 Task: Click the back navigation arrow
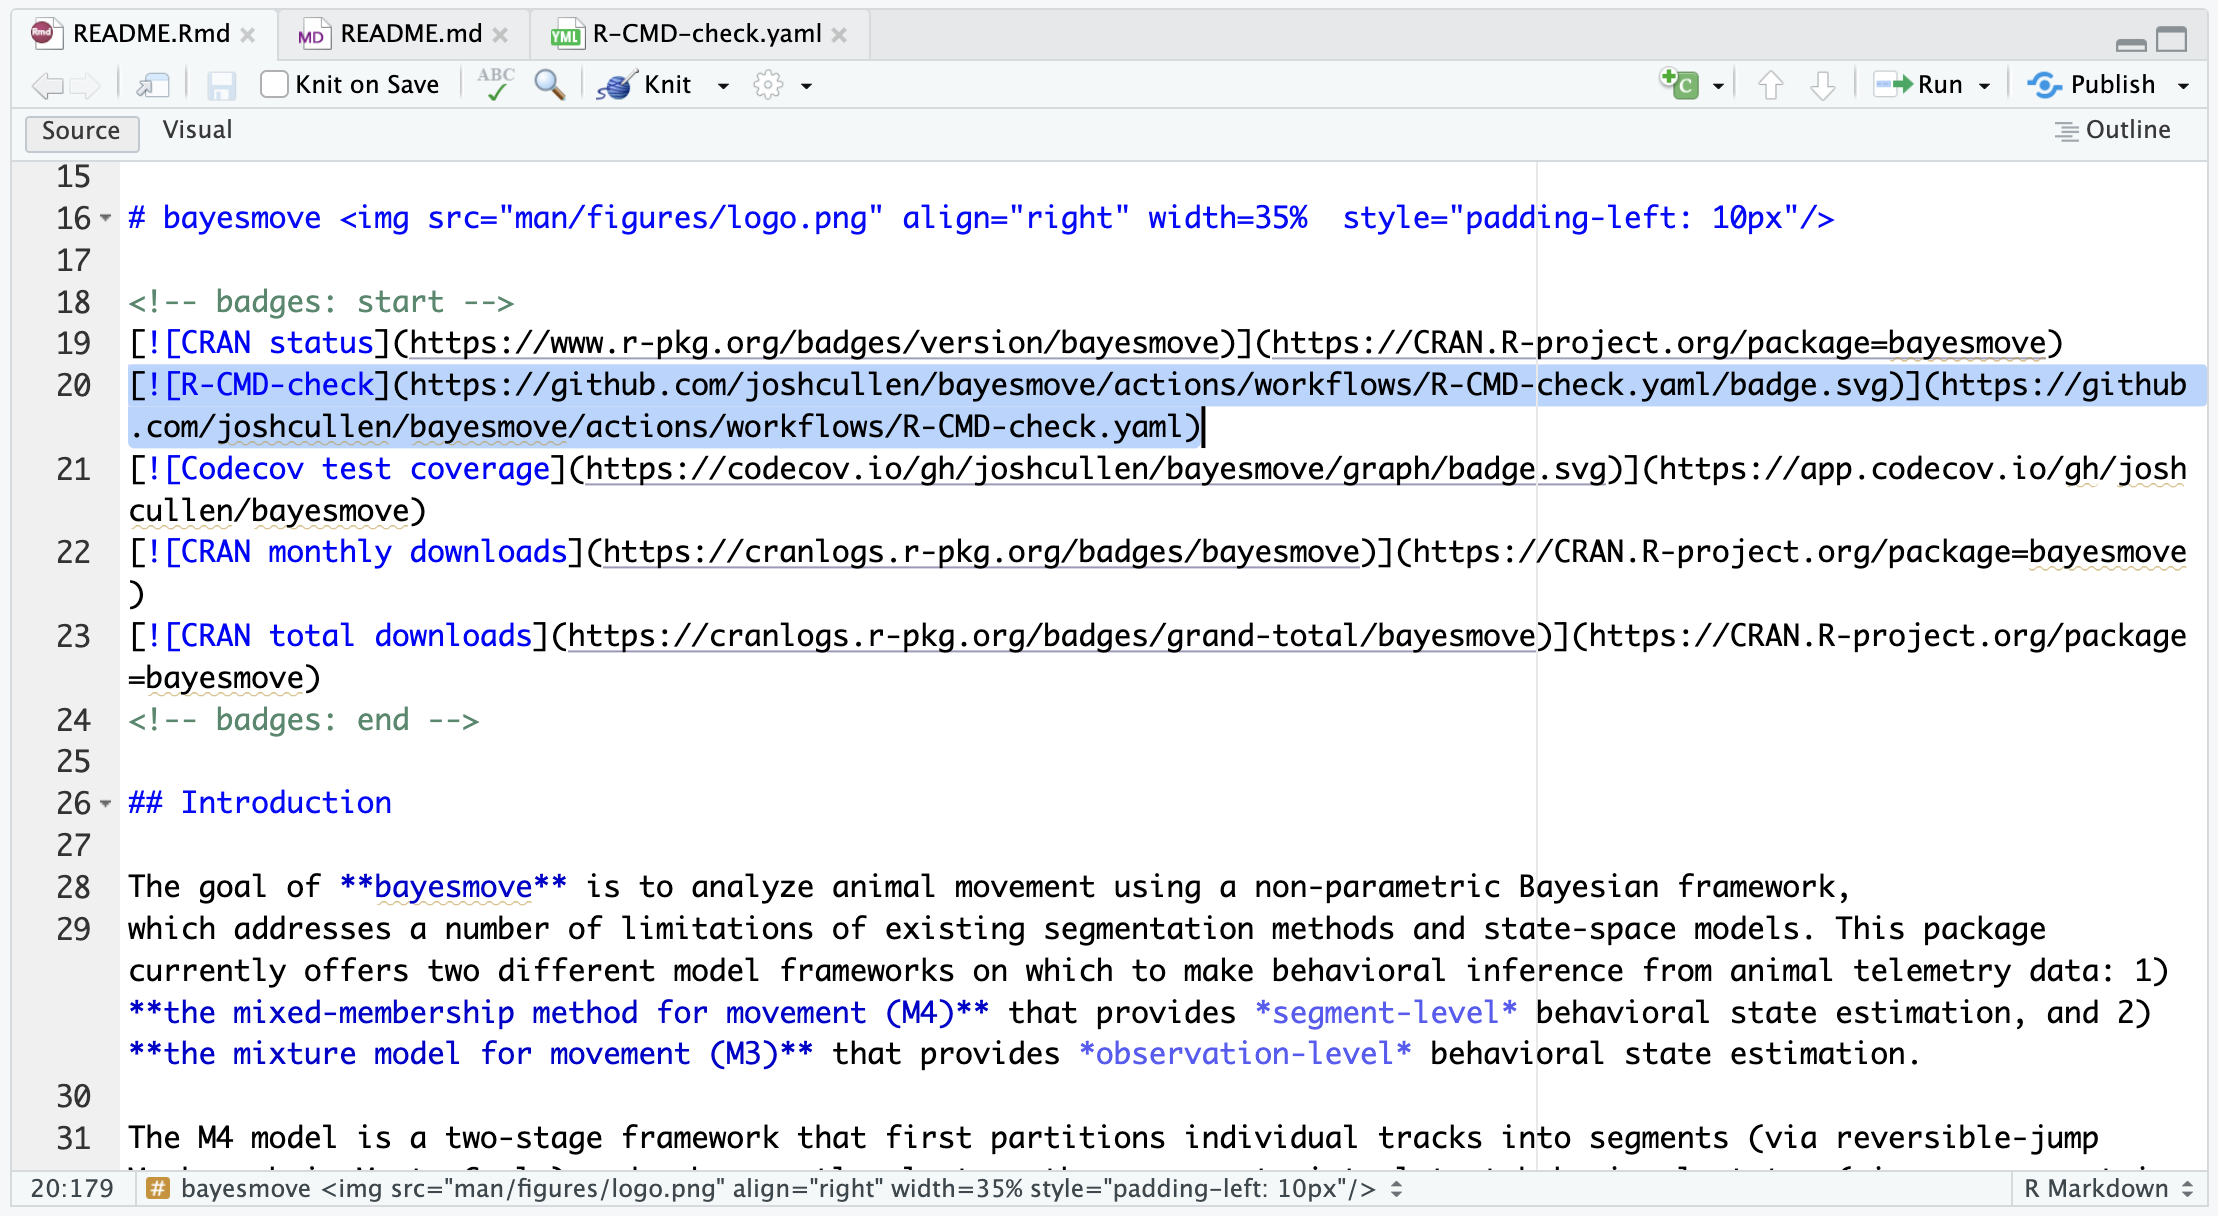pyautogui.click(x=46, y=86)
